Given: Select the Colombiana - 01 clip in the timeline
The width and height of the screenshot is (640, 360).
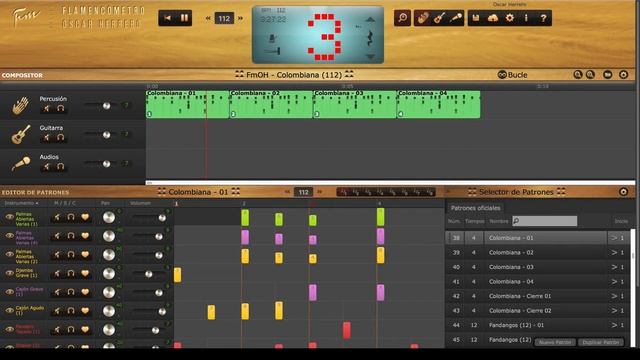Looking at the screenshot, I should (x=188, y=104).
